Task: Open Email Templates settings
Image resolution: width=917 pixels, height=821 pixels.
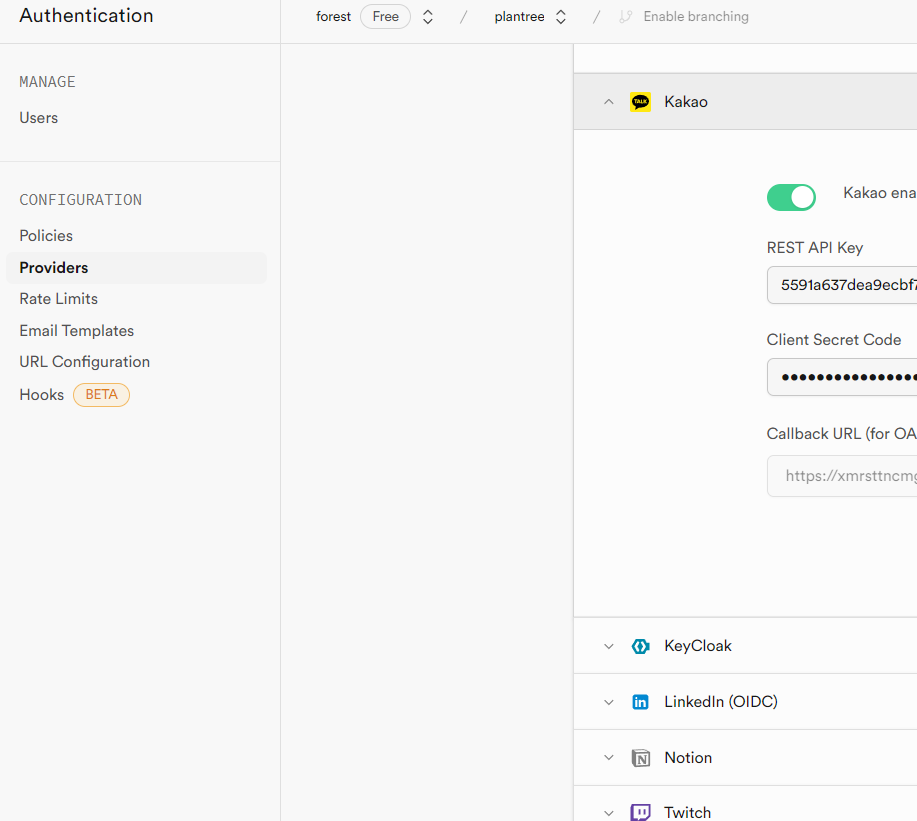Action: click(77, 331)
